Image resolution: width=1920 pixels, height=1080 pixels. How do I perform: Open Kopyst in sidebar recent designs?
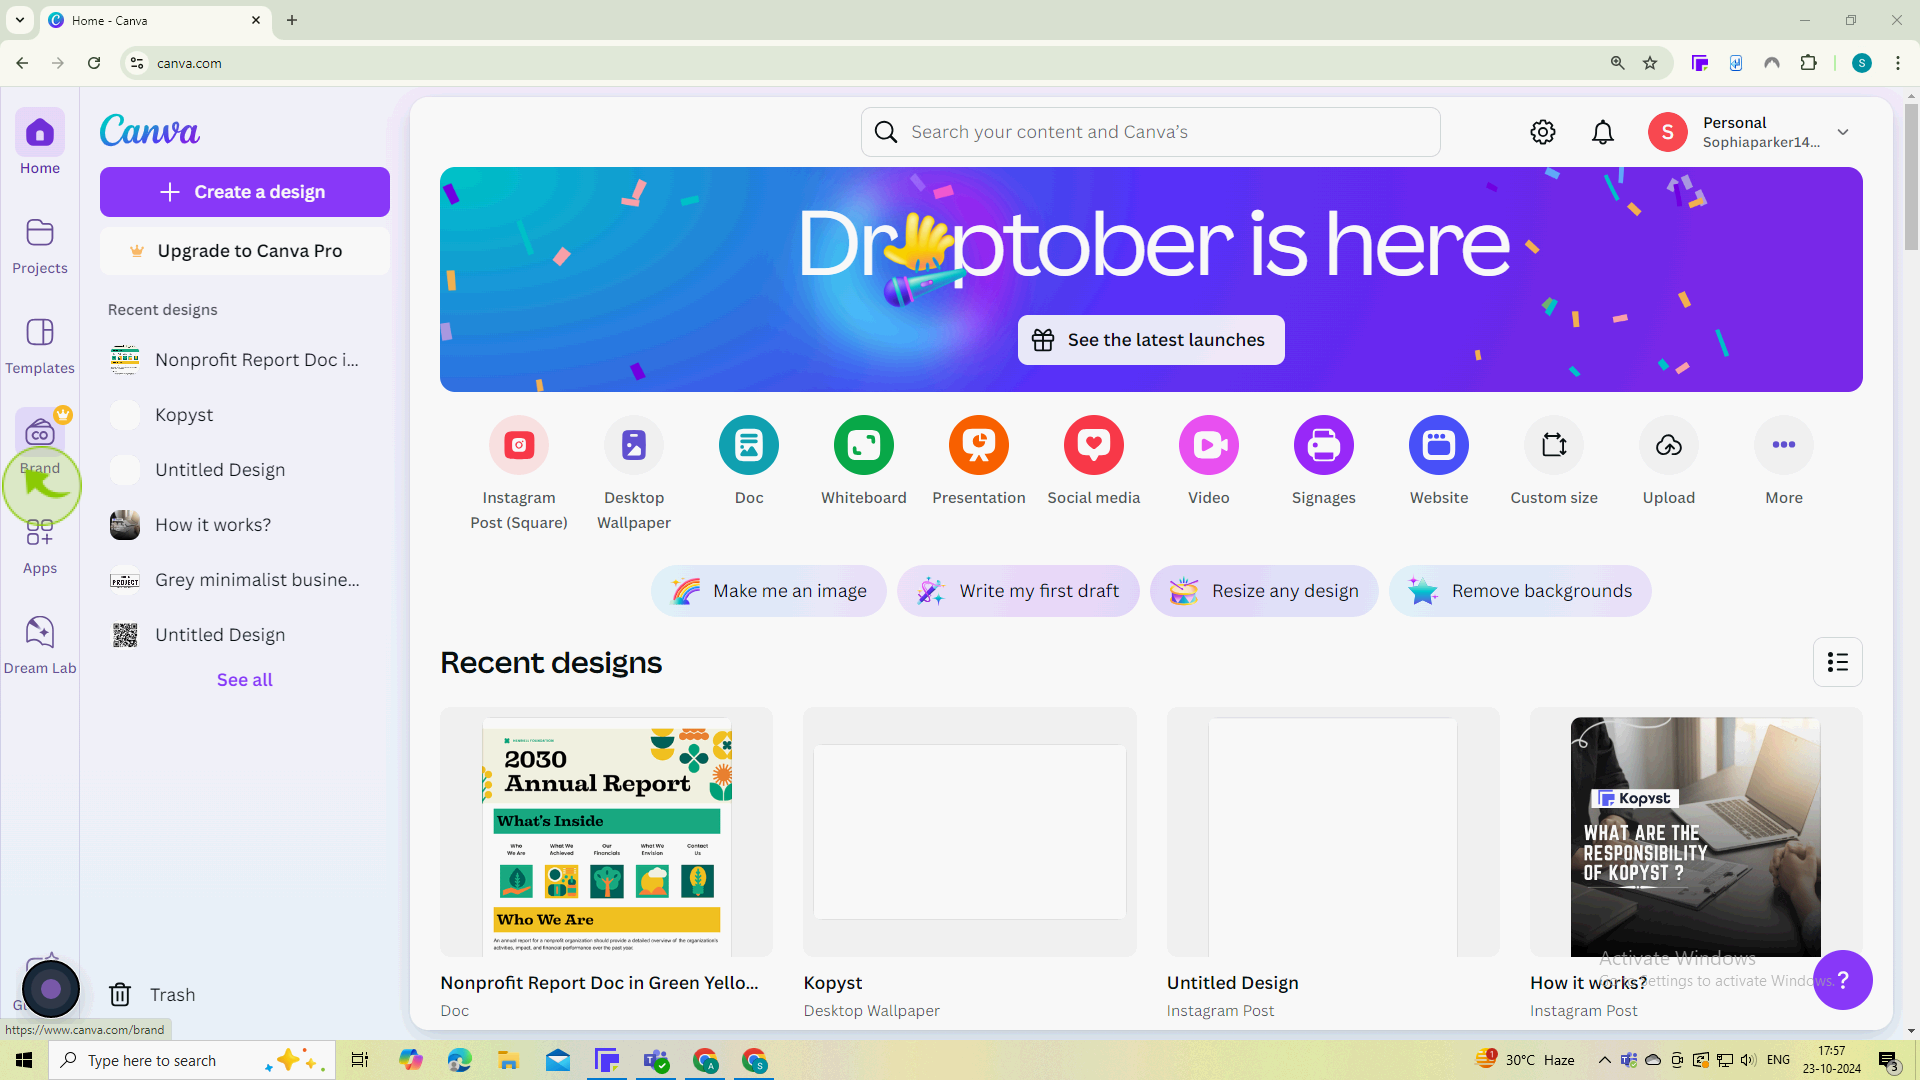point(245,415)
